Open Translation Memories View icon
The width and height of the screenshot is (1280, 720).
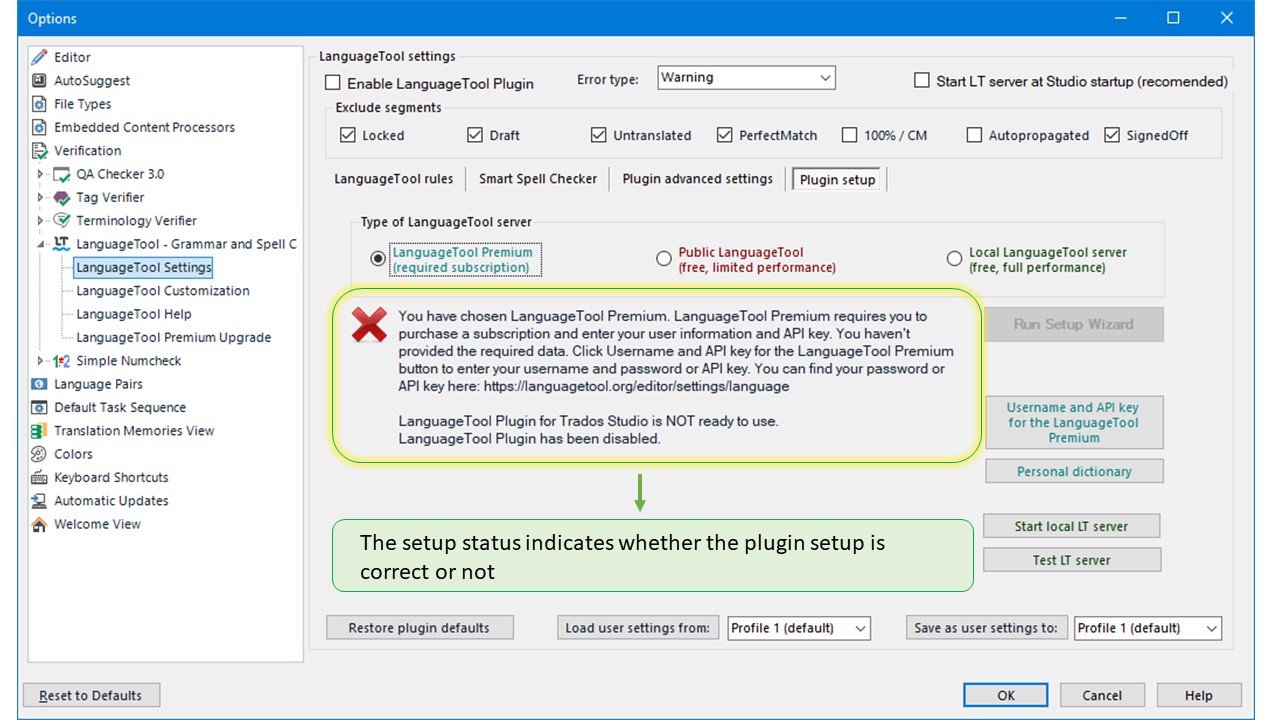tap(39, 431)
